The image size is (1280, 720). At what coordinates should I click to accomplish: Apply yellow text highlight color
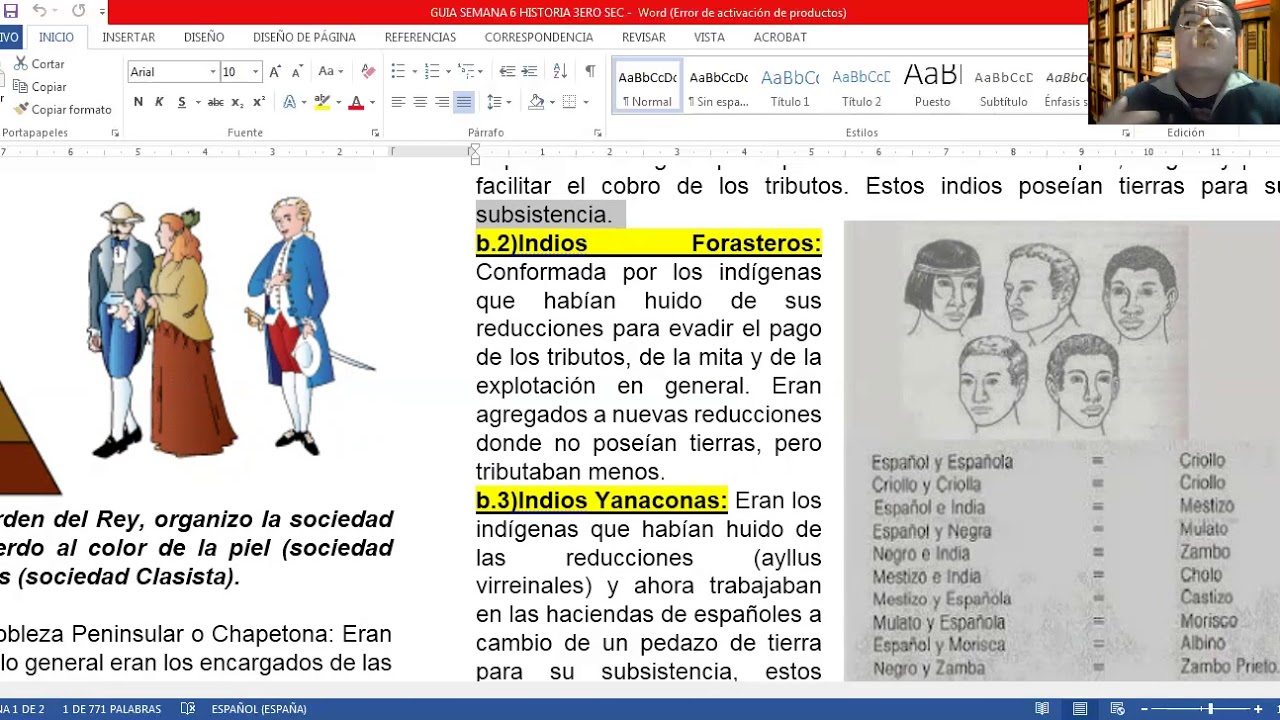point(321,102)
